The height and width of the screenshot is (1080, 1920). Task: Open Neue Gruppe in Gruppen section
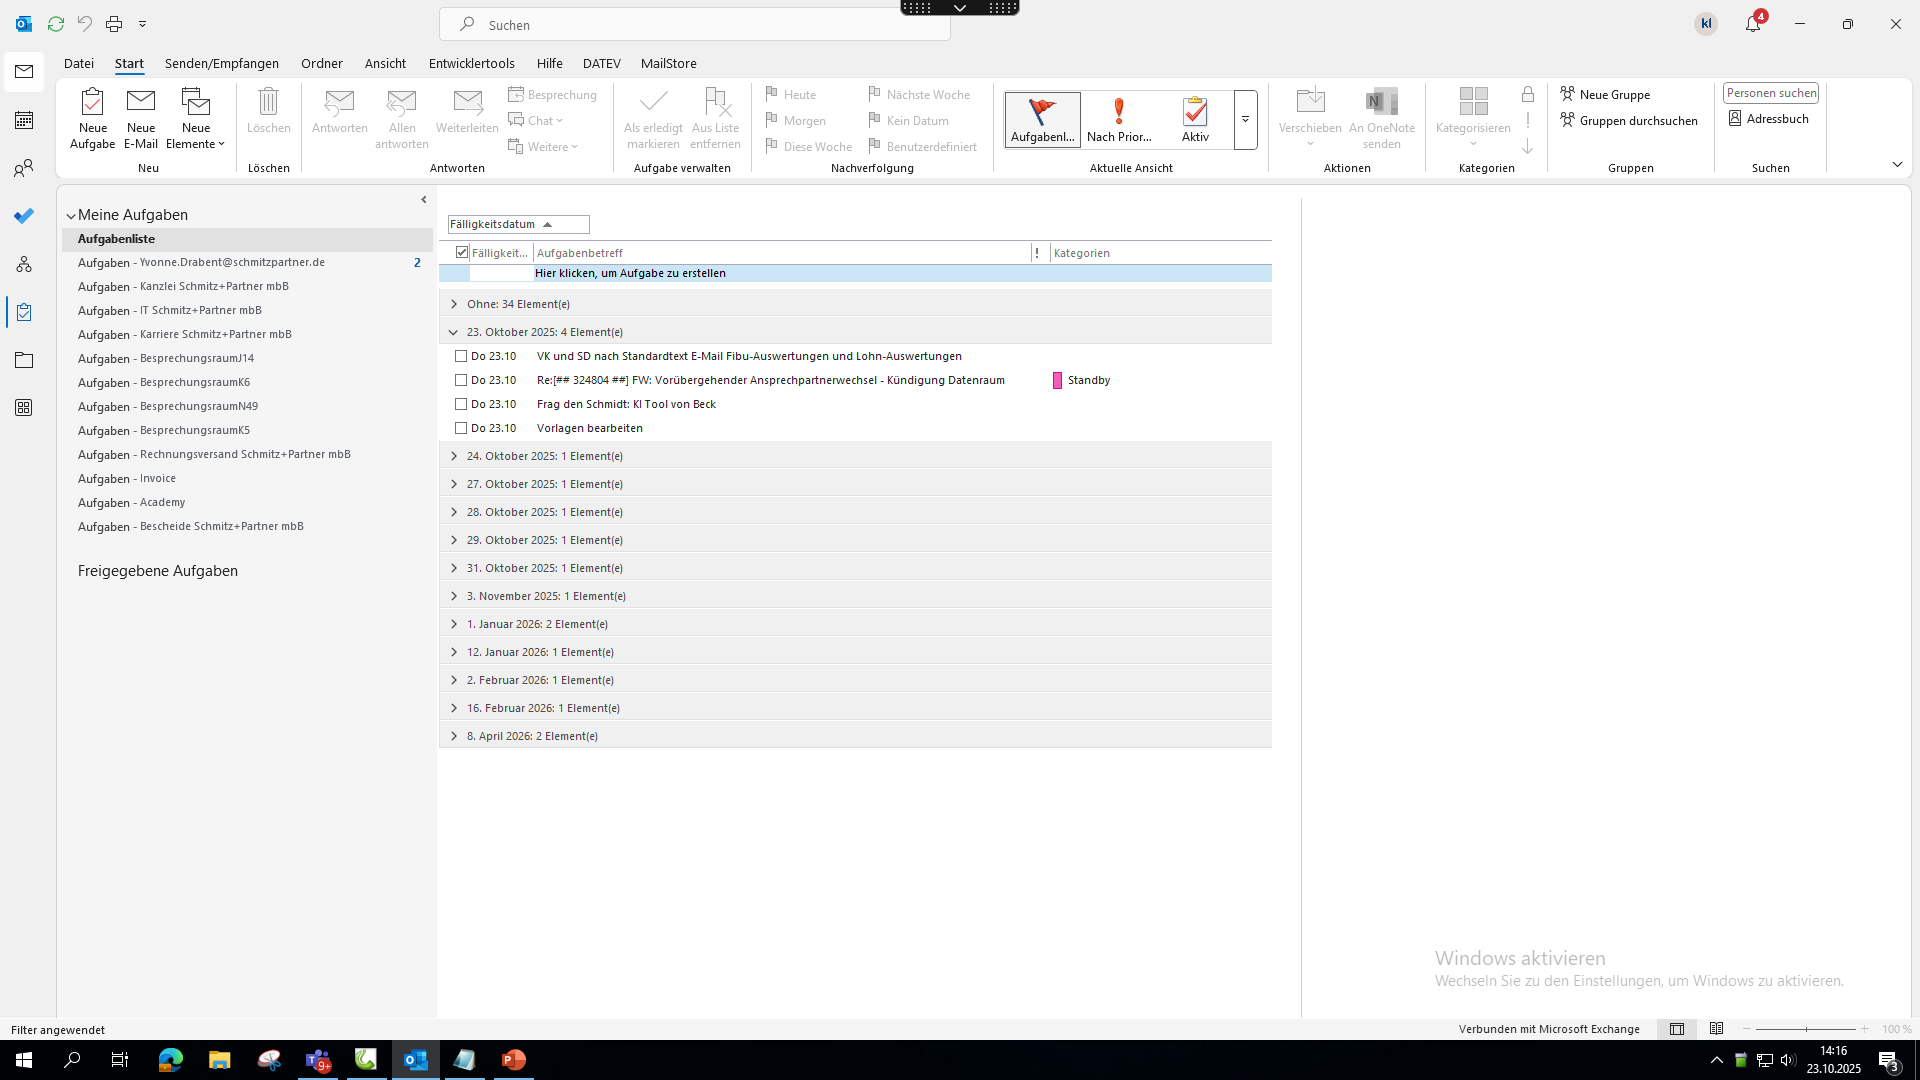point(1605,94)
